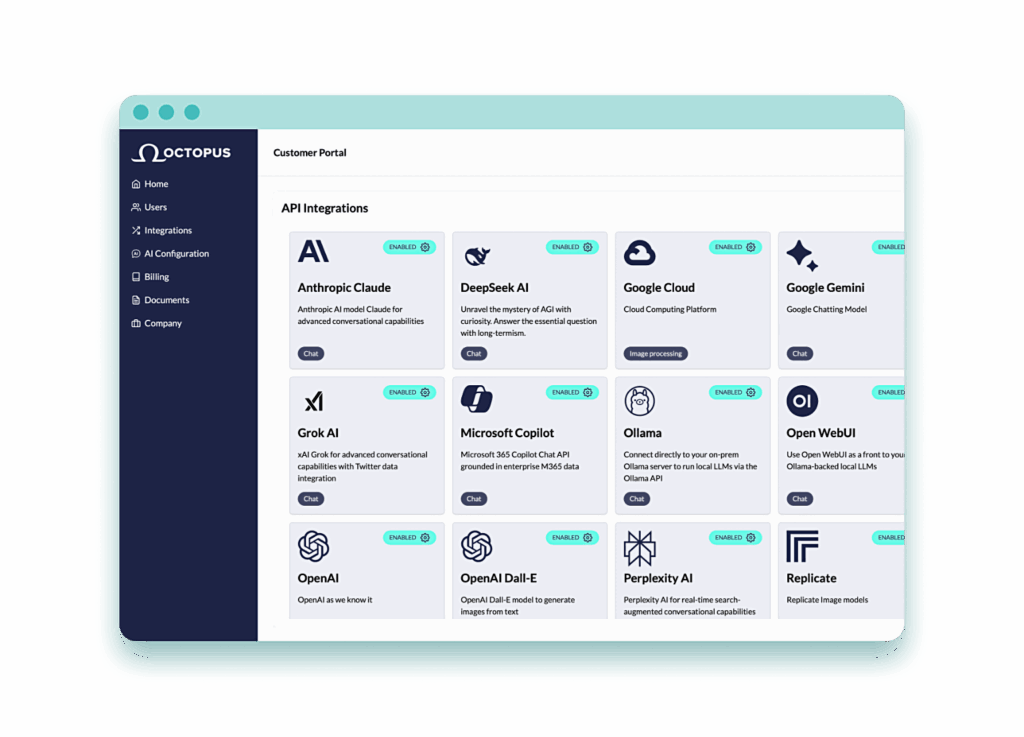
Task: Click 'OpenAI as we know it' text
Action: point(335,600)
